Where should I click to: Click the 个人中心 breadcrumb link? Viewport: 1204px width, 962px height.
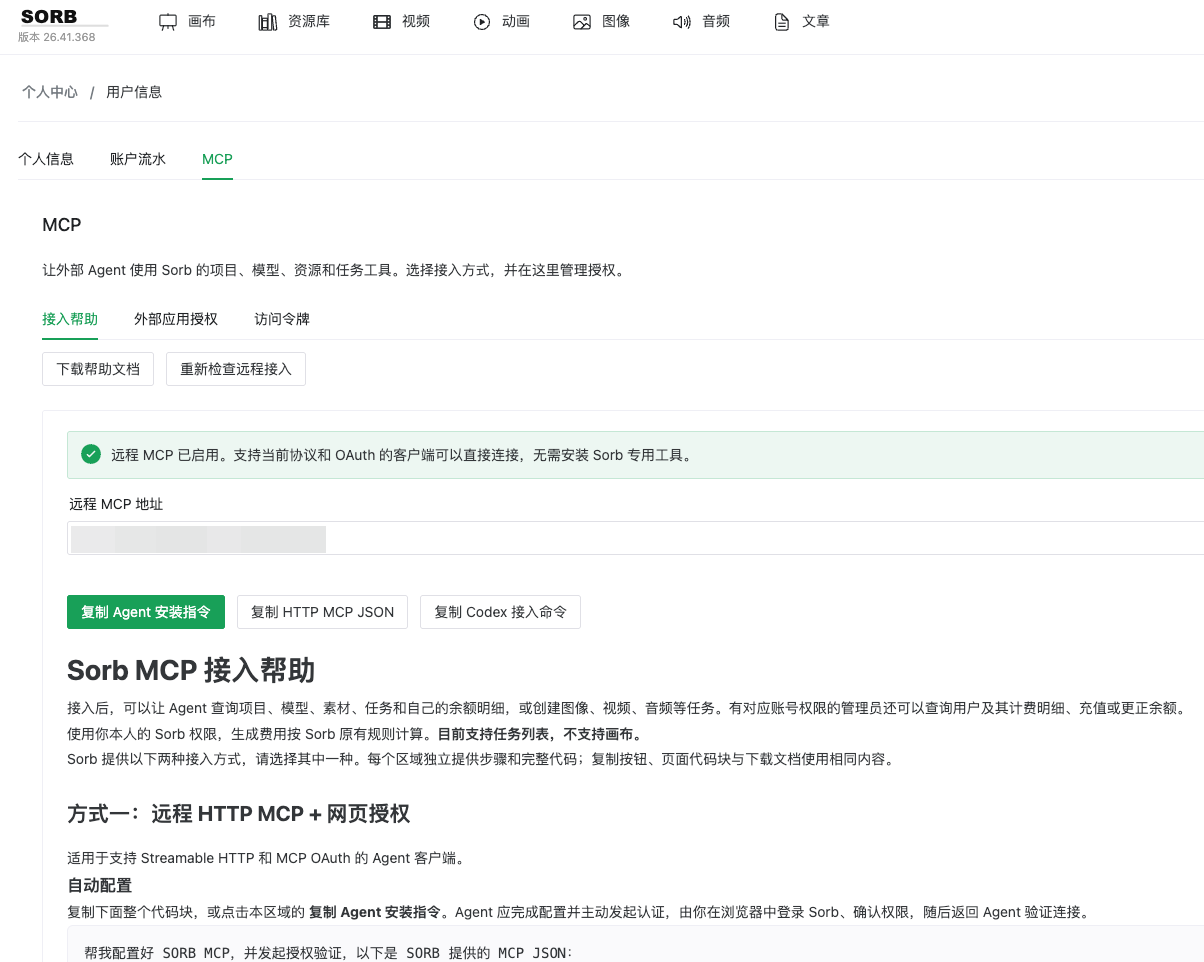(x=50, y=92)
